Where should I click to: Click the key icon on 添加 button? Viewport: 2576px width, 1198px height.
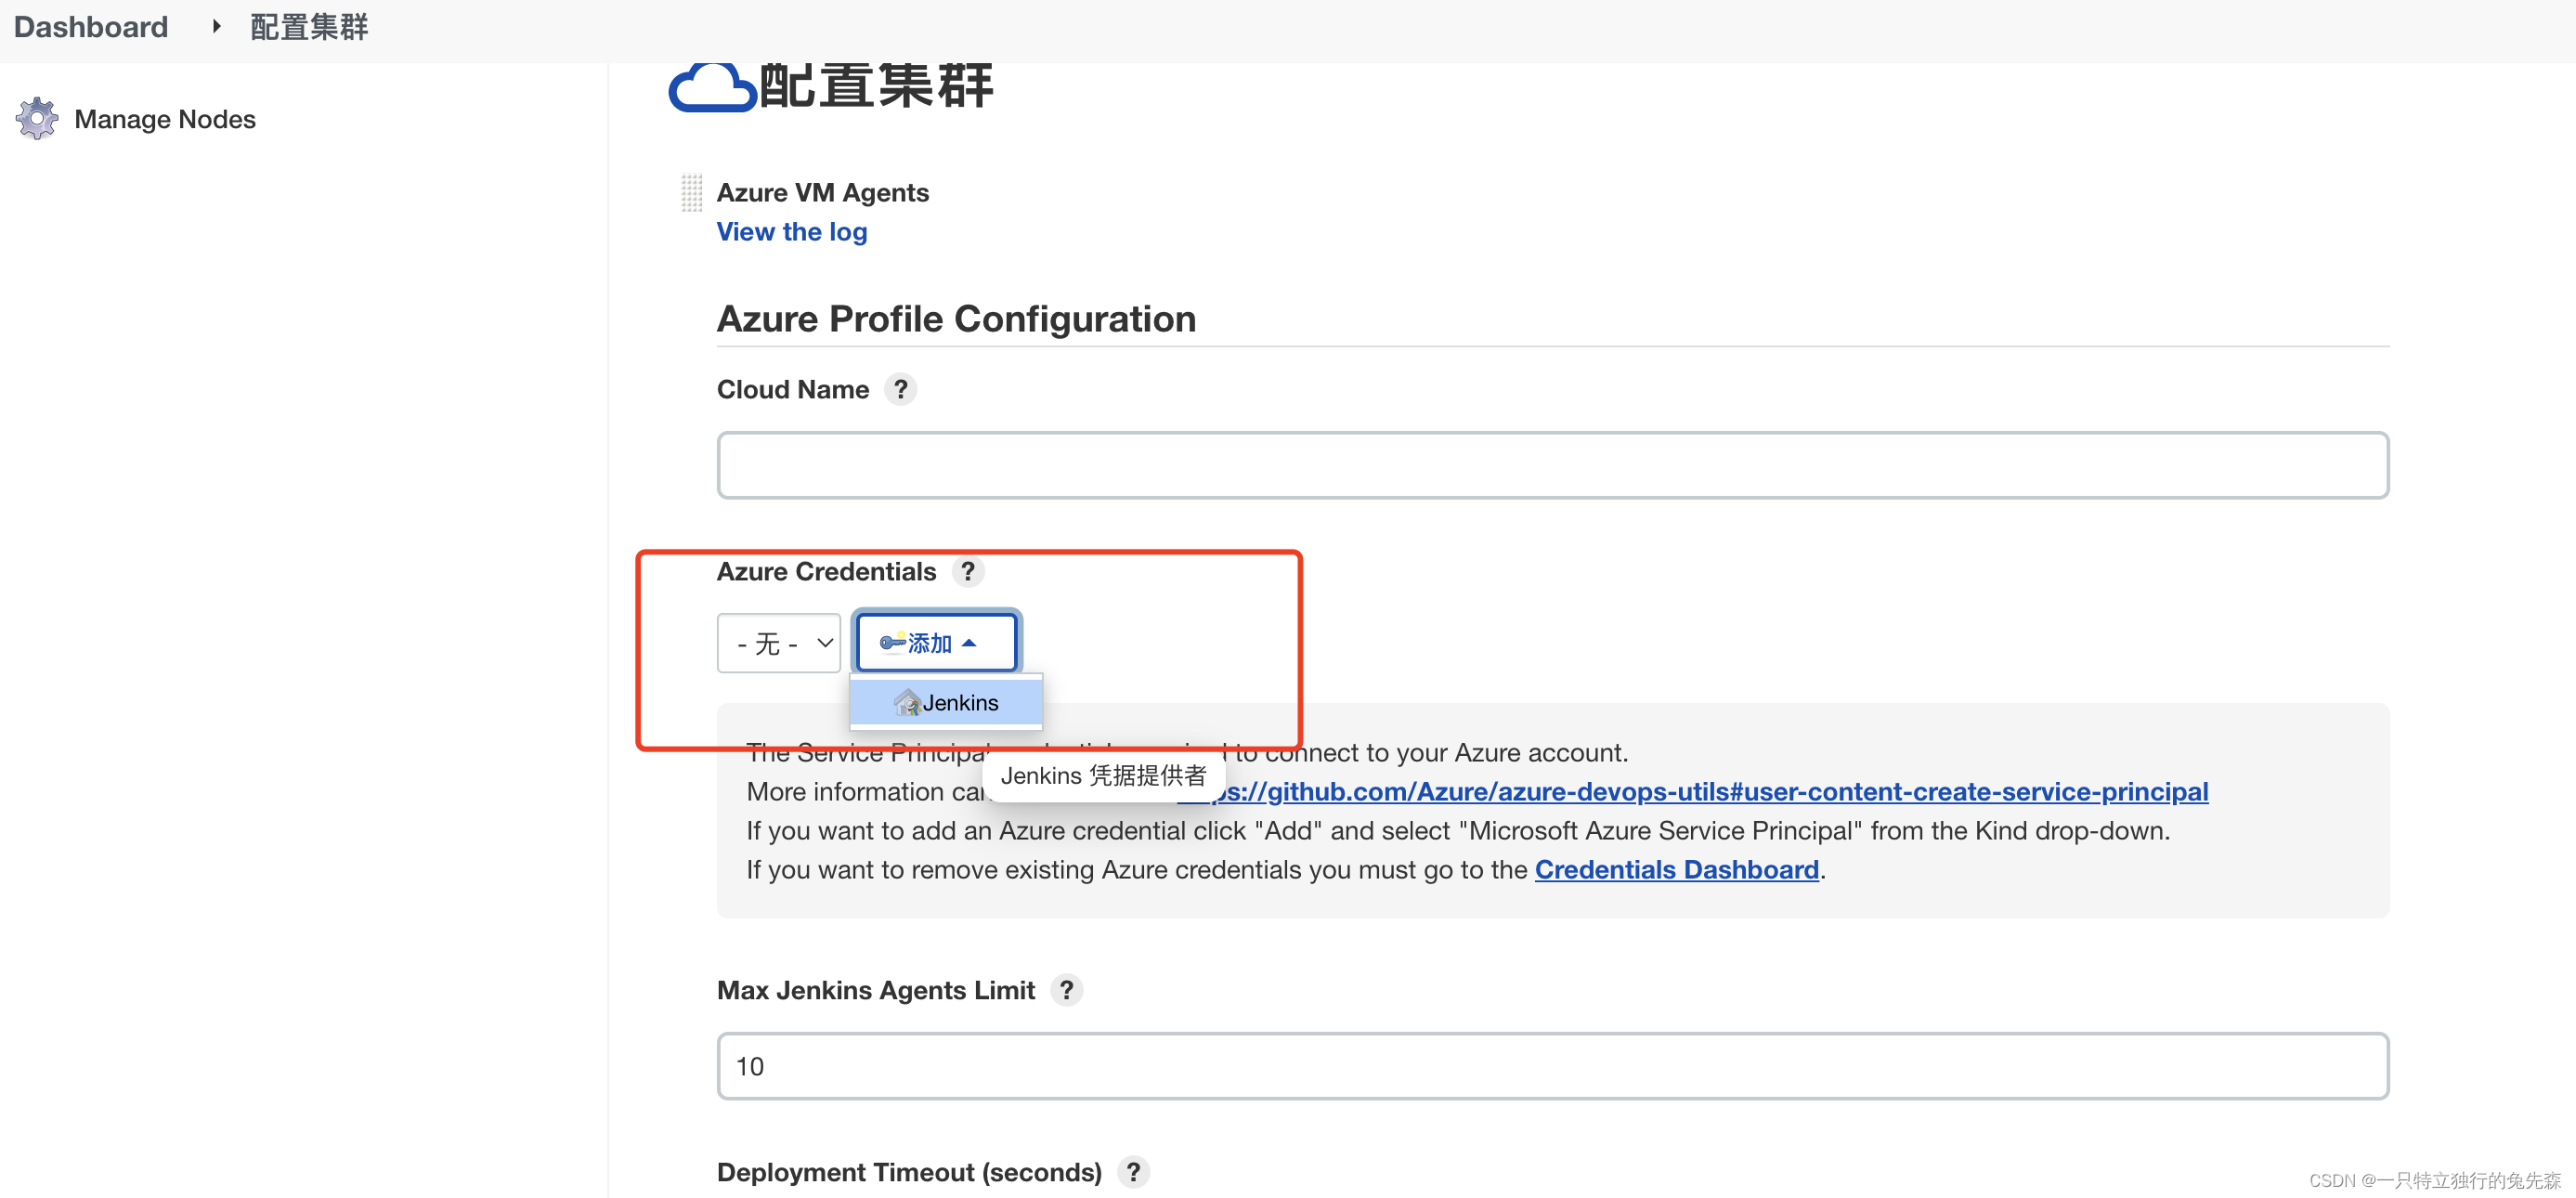(x=892, y=642)
